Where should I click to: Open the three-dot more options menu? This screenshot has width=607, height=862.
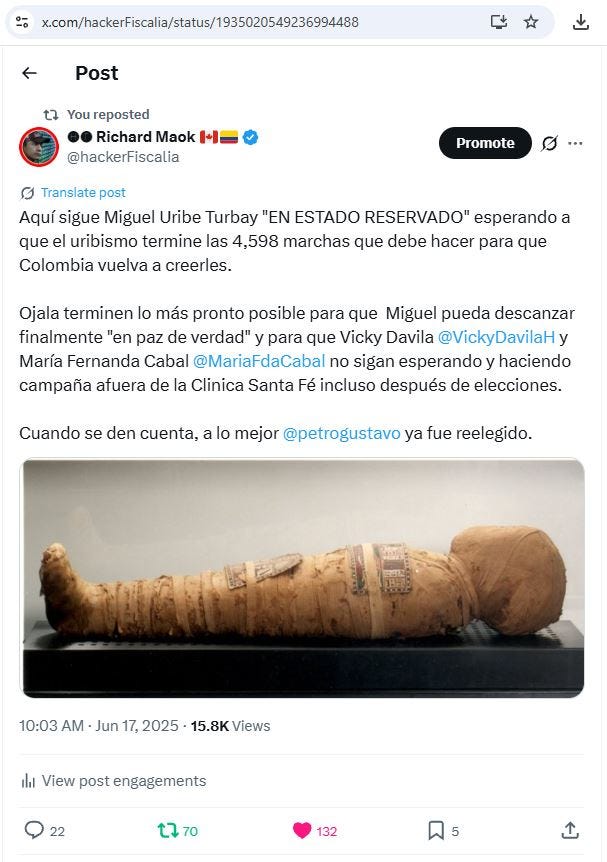(575, 143)
